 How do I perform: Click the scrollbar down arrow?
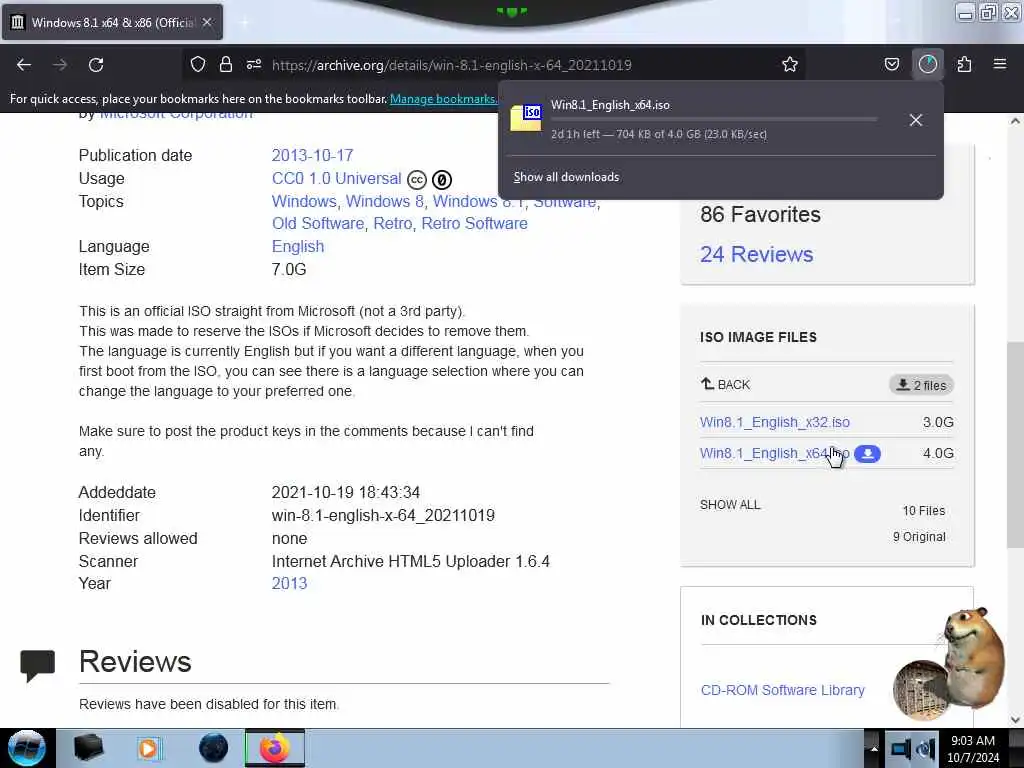(x=1015, y=720)
